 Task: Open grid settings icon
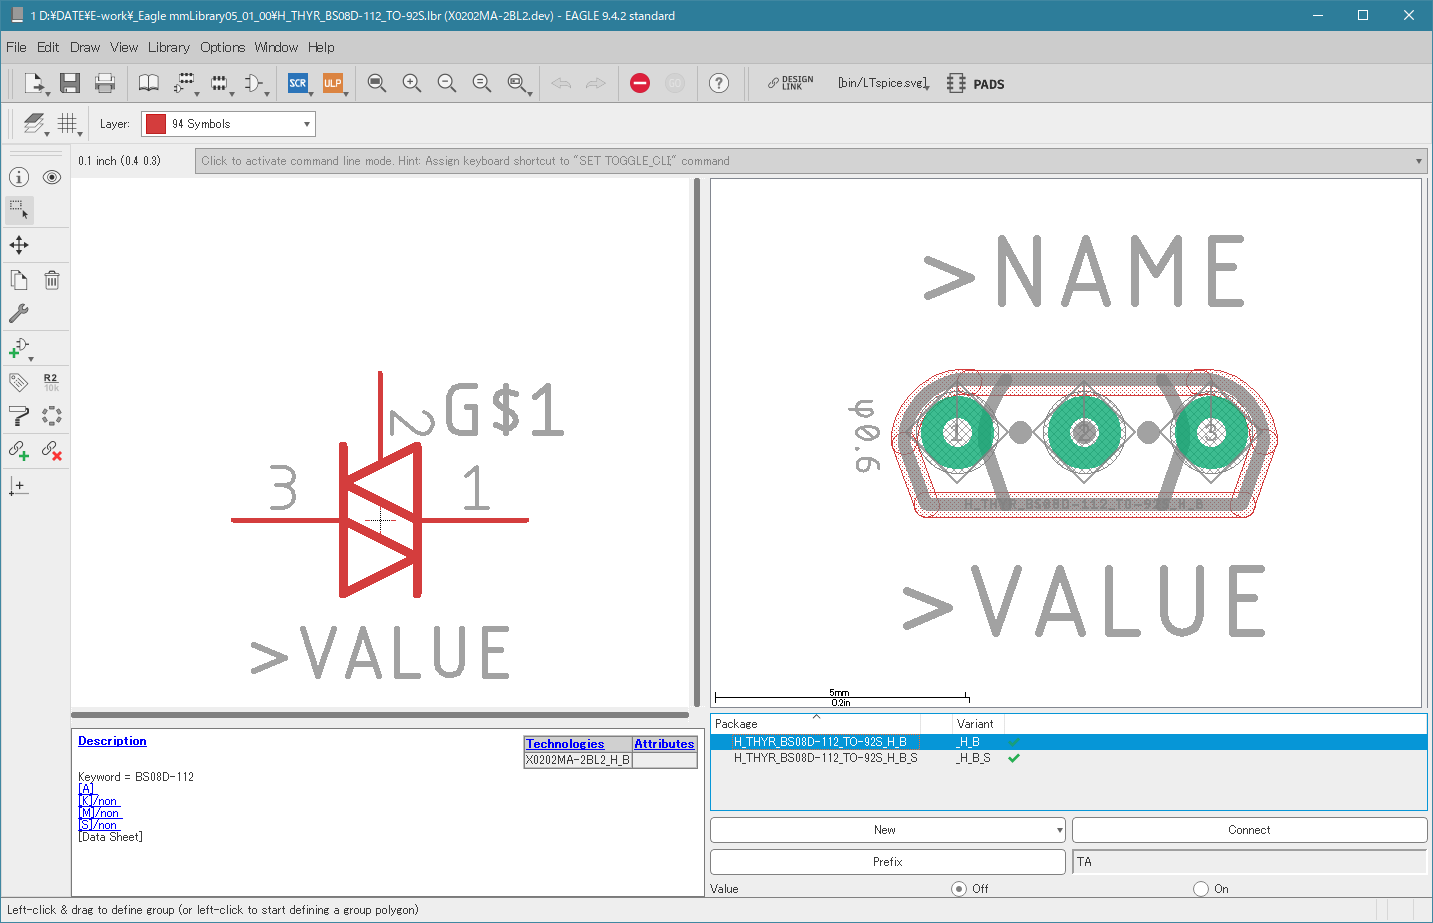[68, 124]
